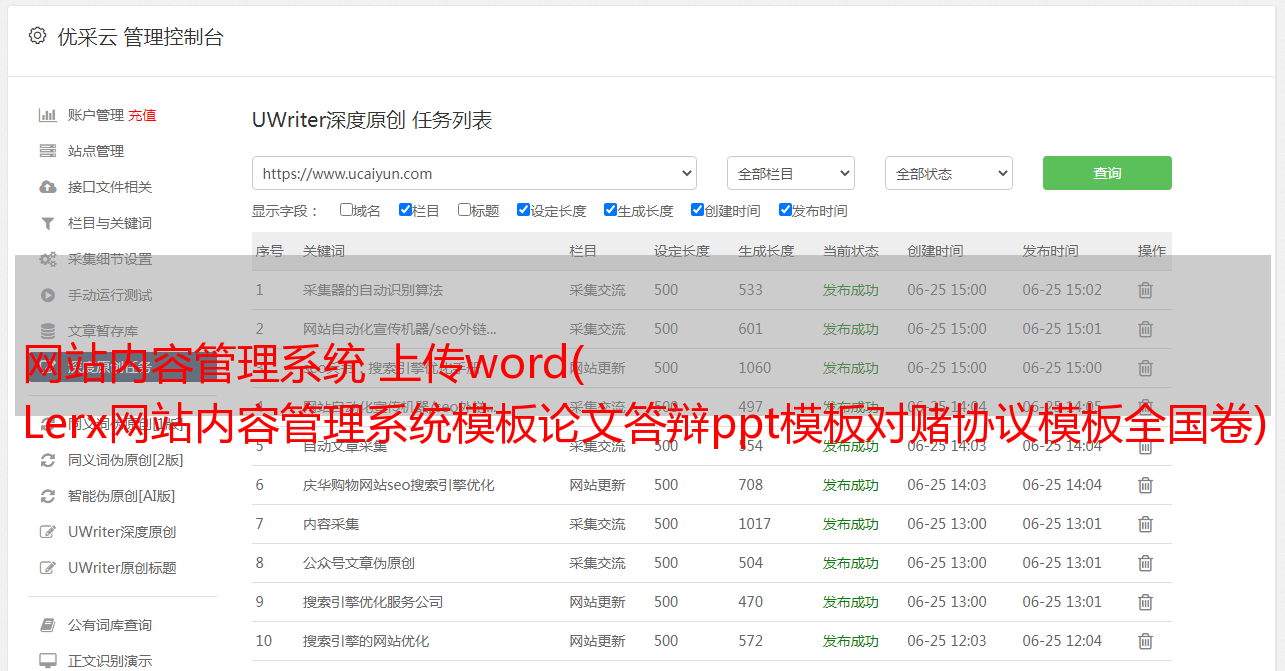Remove the 公众号文章伪原创 task using trash icon
The image size is (1285, 671).
tap(1145, 563)
